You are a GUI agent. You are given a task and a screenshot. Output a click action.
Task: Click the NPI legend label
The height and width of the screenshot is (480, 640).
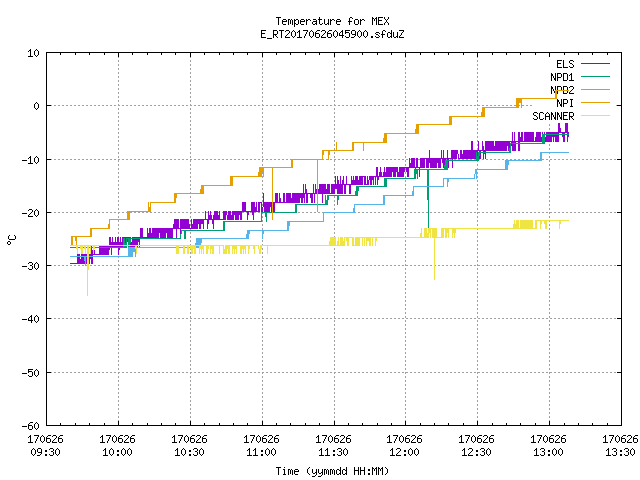[x=565, y=103]
